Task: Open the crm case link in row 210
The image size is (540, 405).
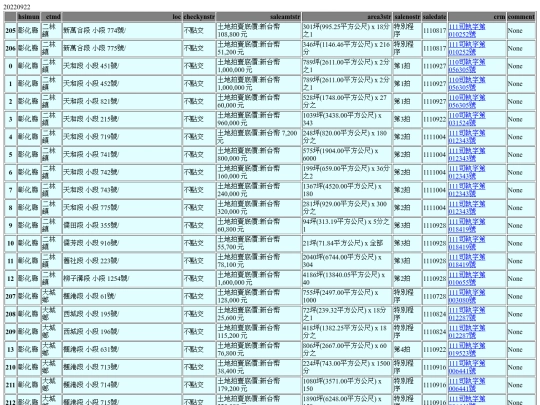Action: pos(467,367)
